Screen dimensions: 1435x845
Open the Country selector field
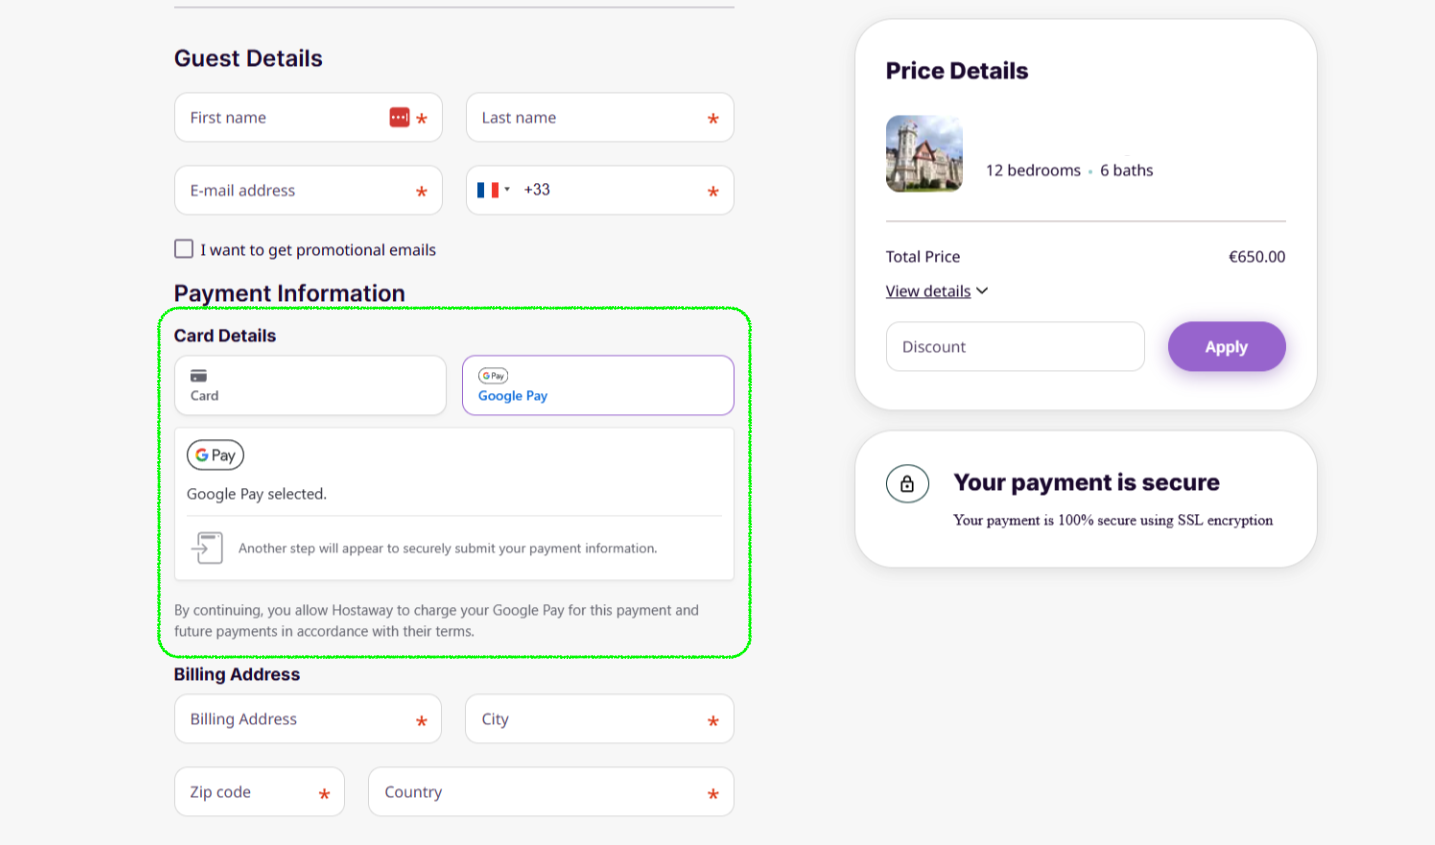point(551,792)
